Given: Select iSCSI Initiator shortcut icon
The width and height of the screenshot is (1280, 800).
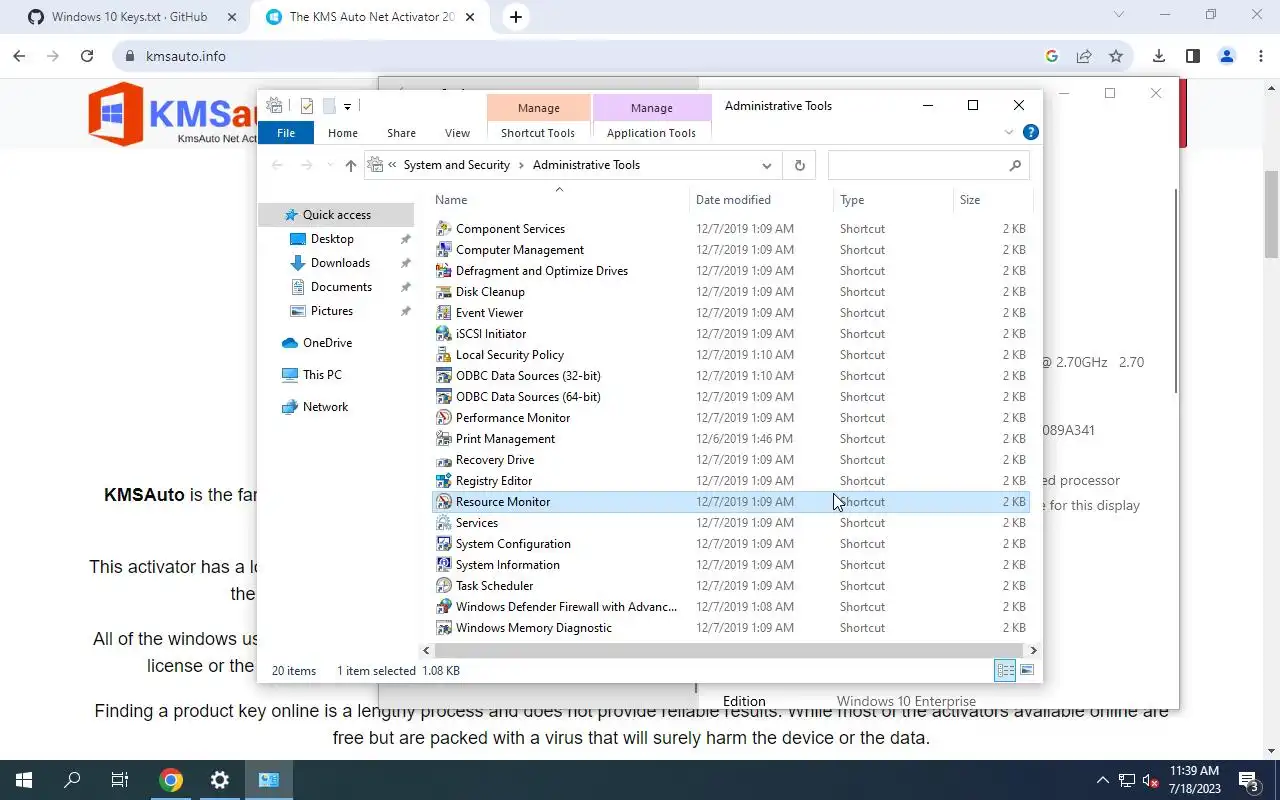Looking at the screenshot, I should pos(444,334).
